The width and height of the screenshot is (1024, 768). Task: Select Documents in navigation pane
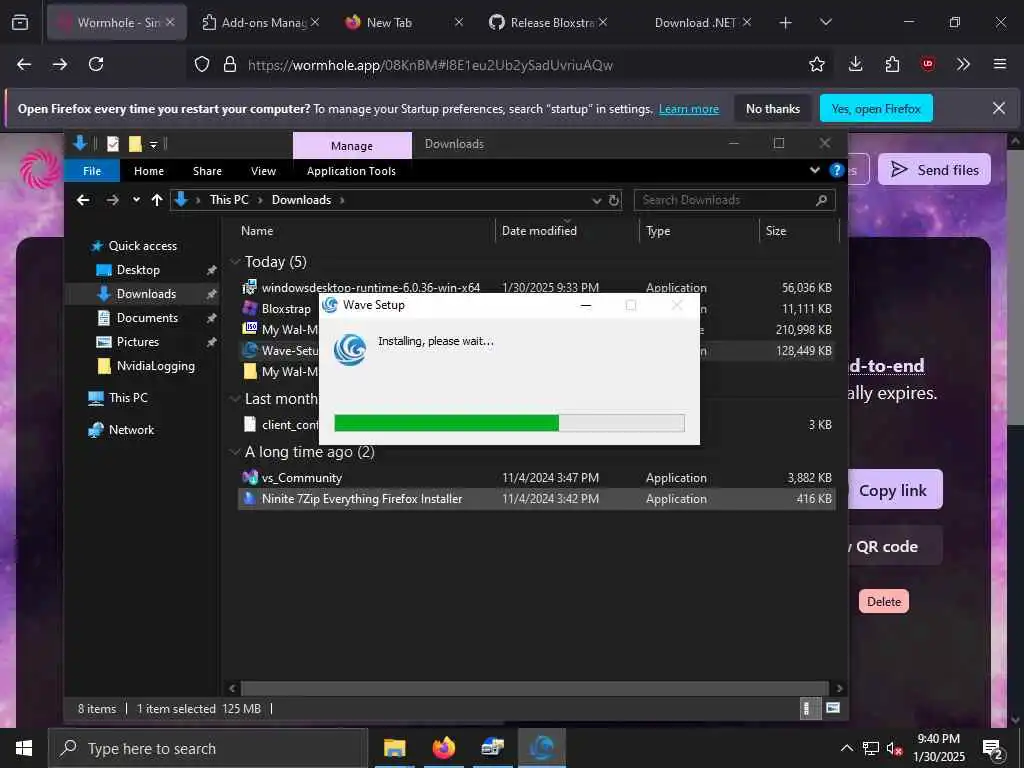click(x=147, y=318)
